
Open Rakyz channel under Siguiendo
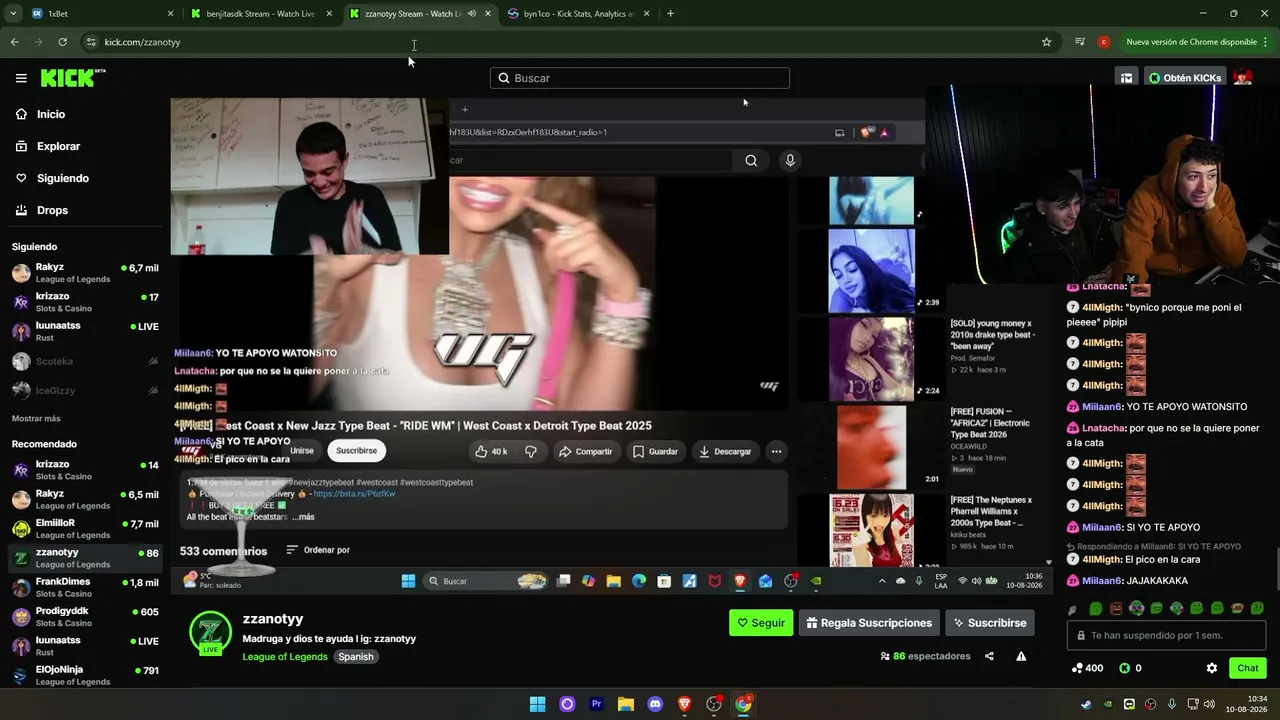click(x=85, y=273)
